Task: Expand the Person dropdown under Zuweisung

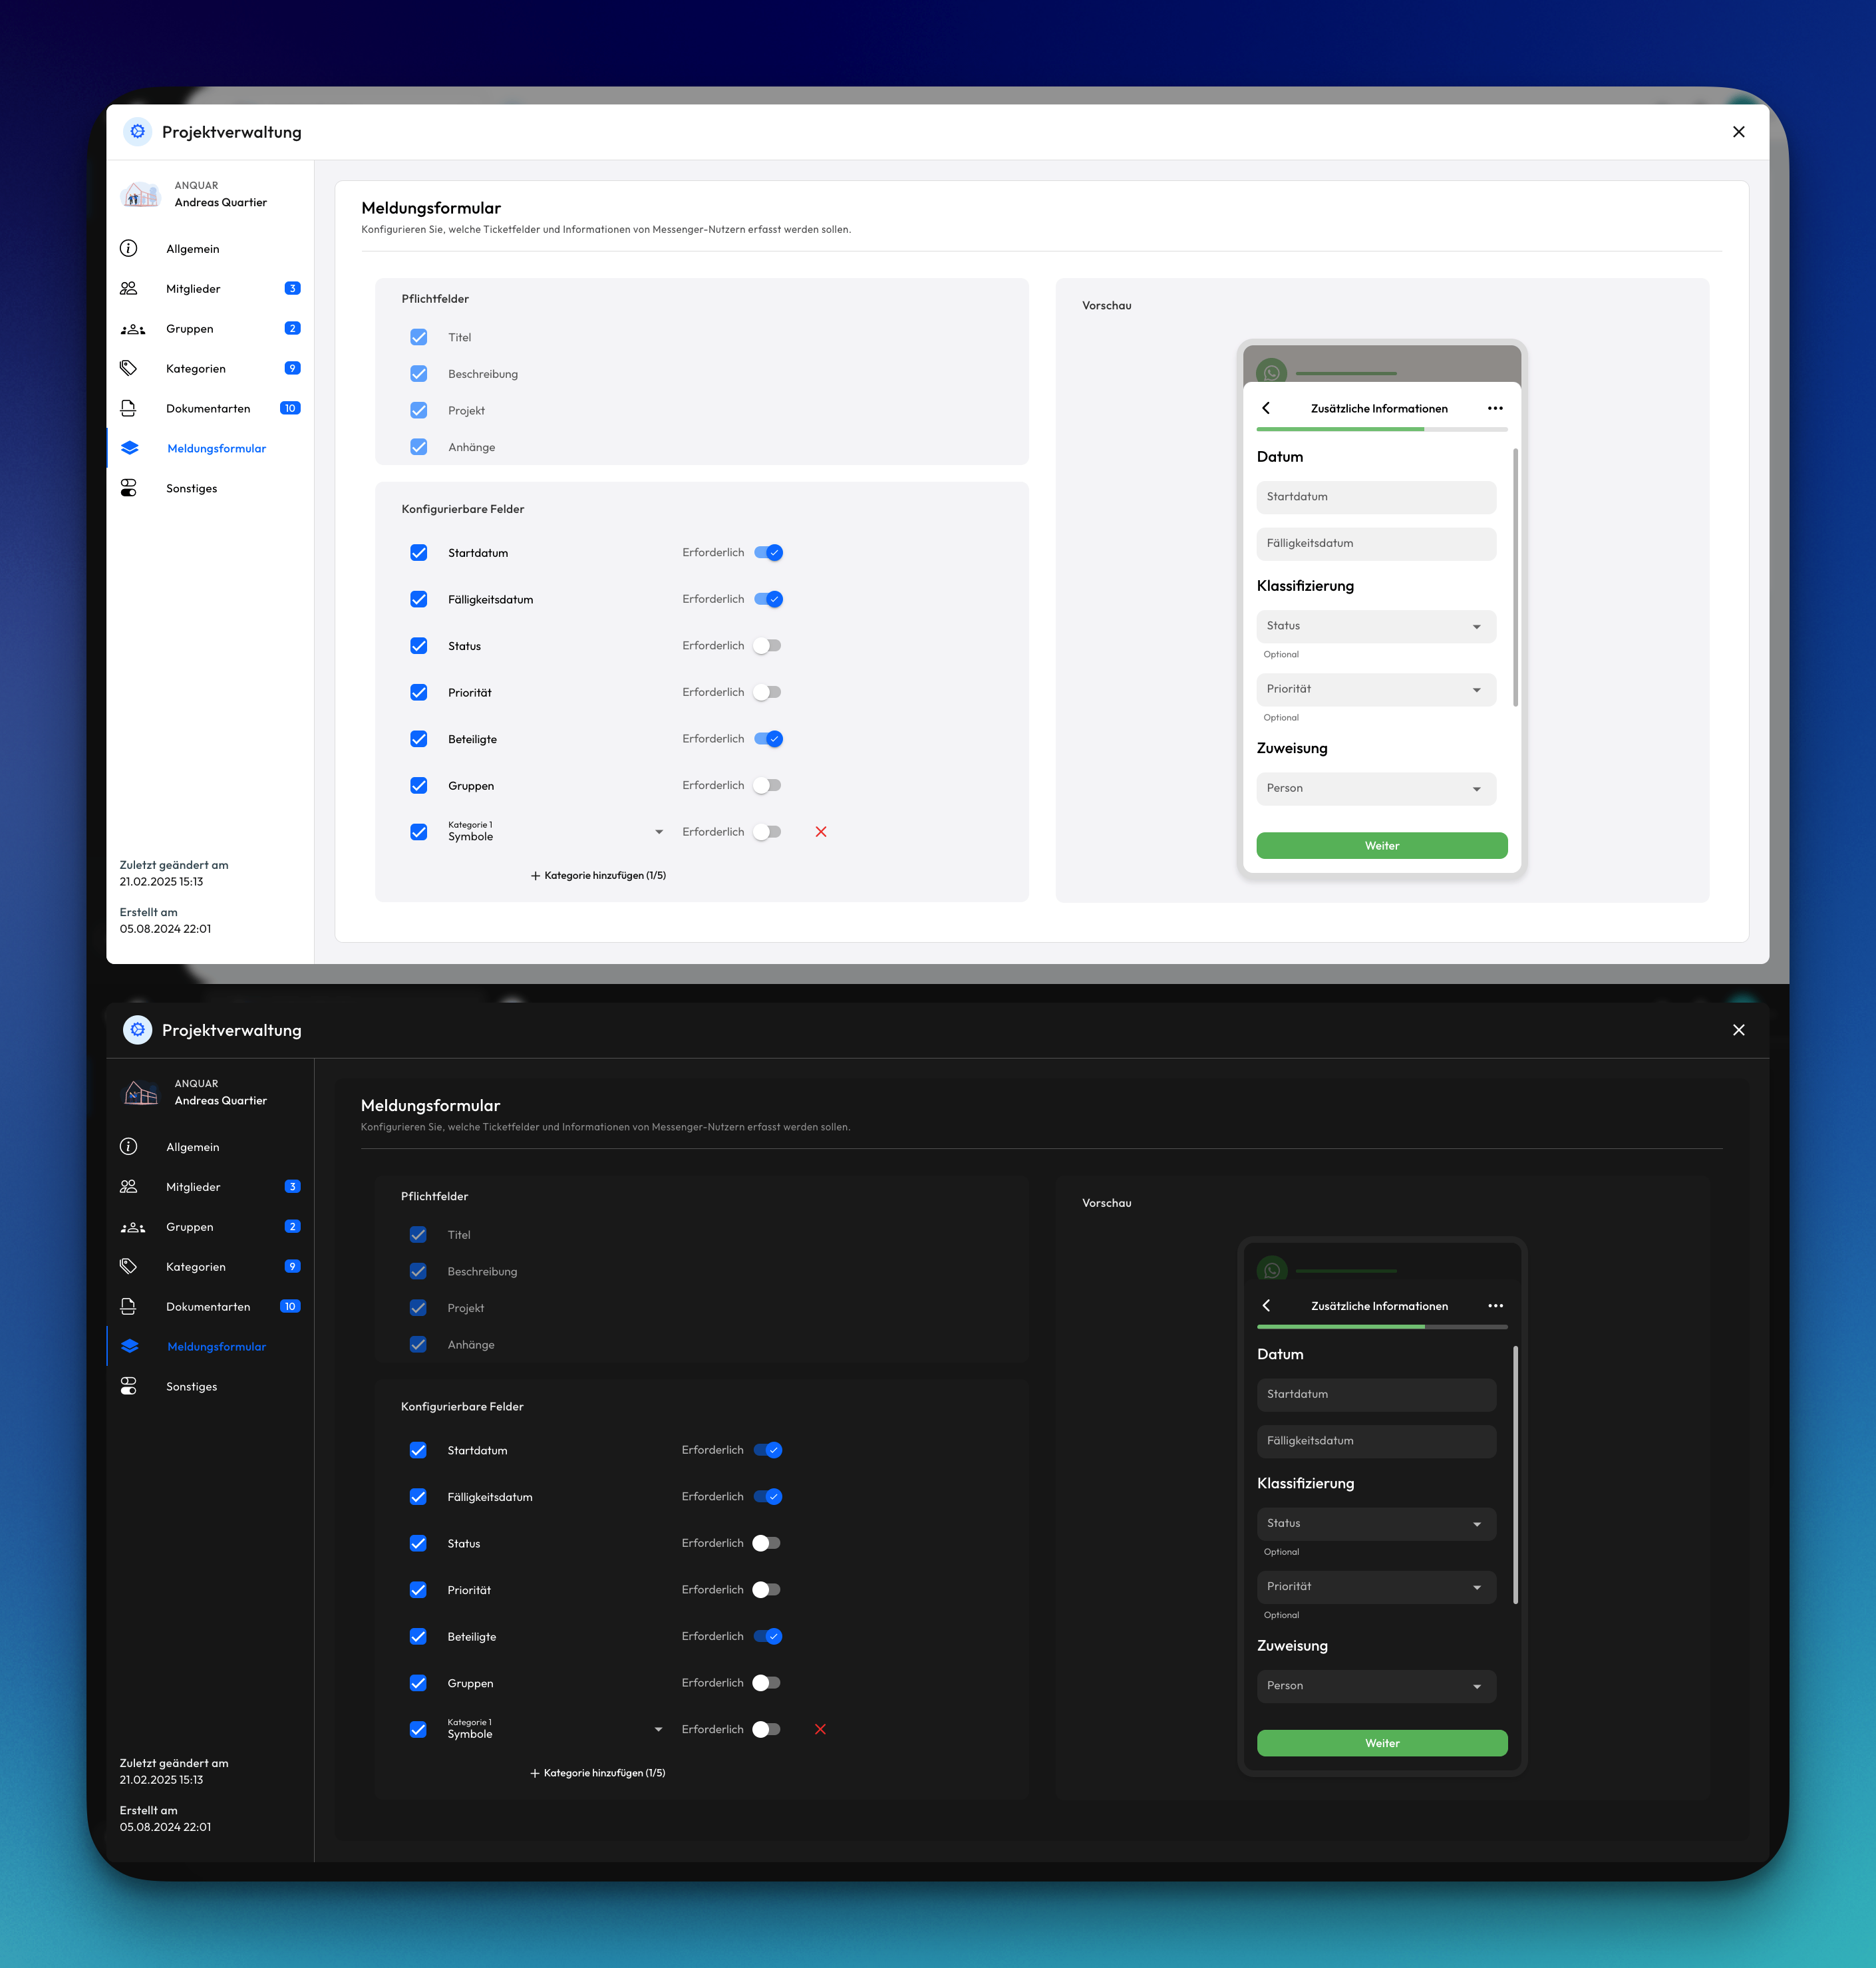Action: tap(1376, 788)
